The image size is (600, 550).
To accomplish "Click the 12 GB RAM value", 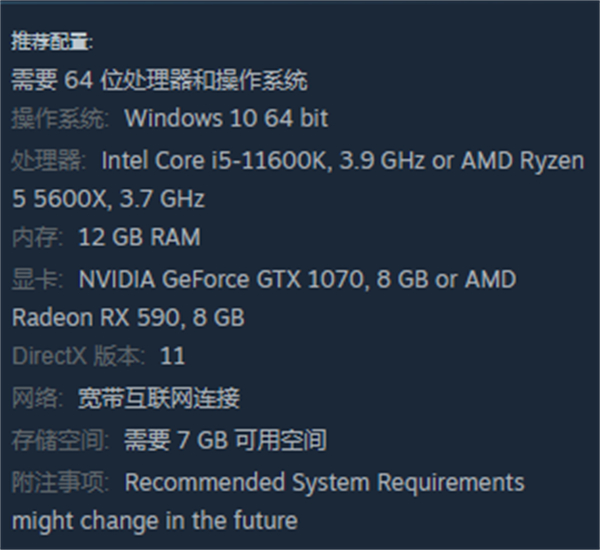I will tap(139, 237).
